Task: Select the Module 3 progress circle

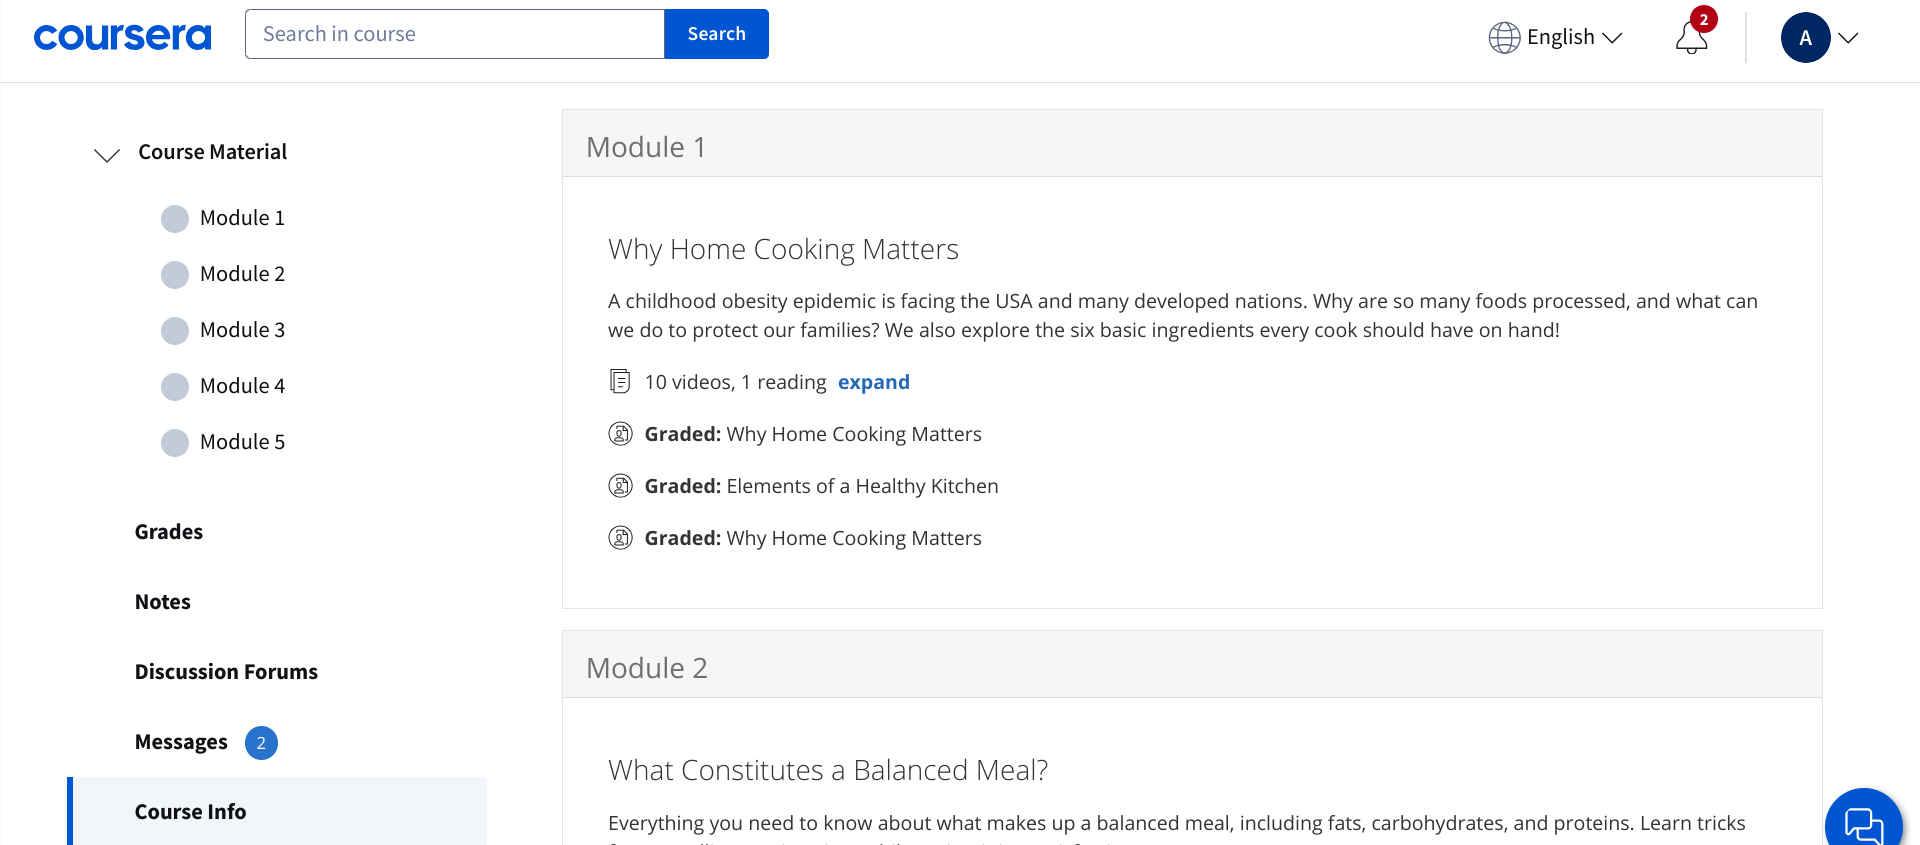Action: [175, 330]
